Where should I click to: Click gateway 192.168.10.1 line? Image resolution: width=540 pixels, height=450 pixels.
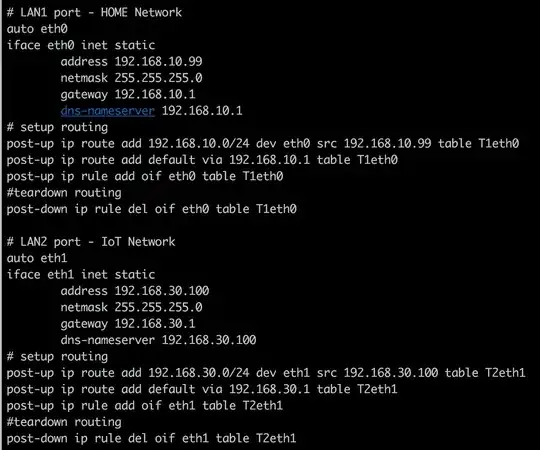click(128, 94)
